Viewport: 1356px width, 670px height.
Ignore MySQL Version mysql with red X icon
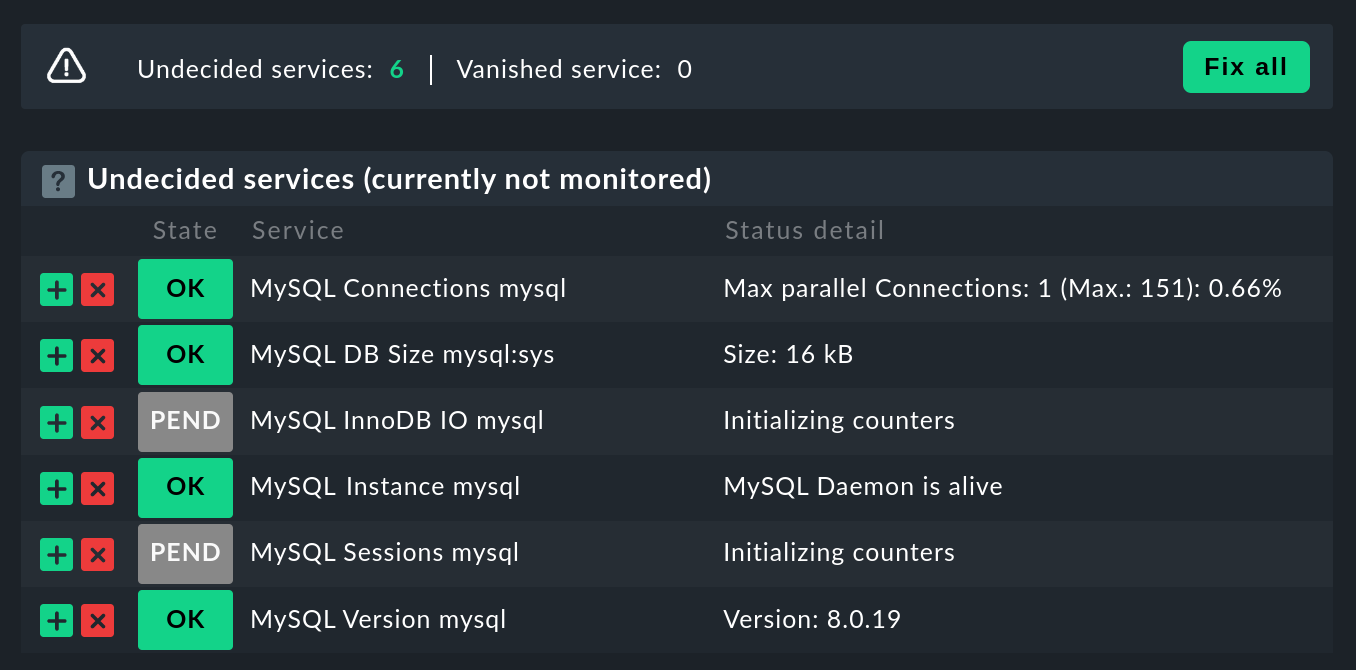click(x=97, y=620)
